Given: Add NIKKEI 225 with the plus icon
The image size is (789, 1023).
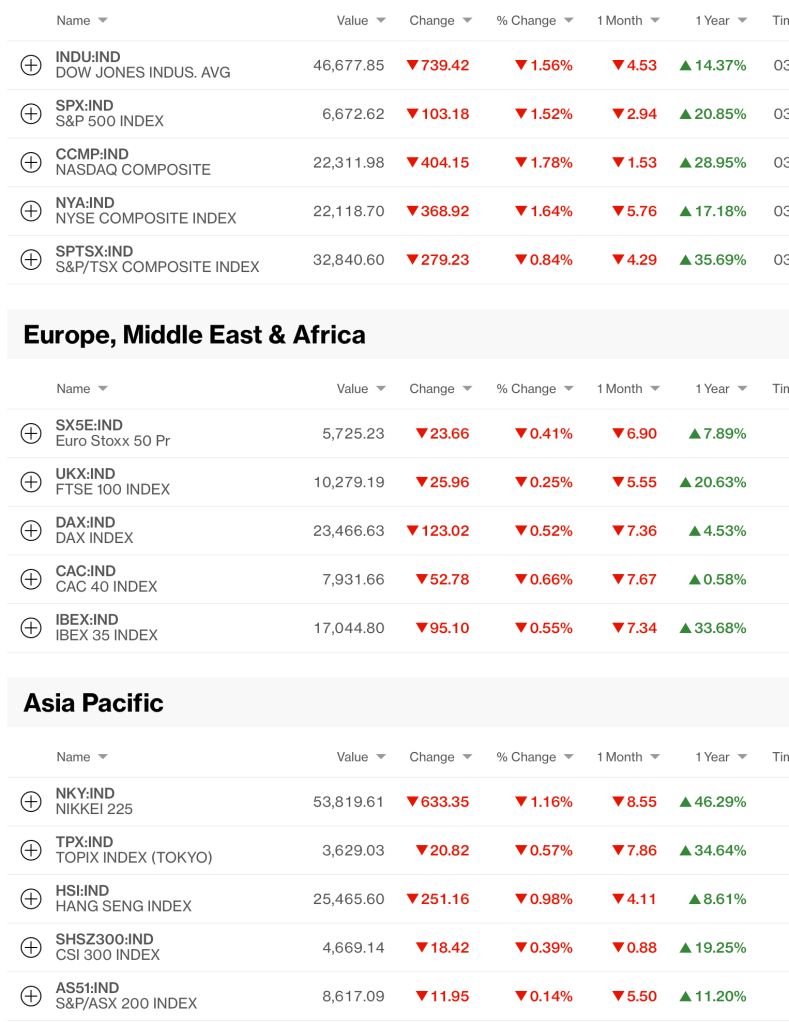Looking at the screenshot, I should pyautogui.click(x=31, y=801).
